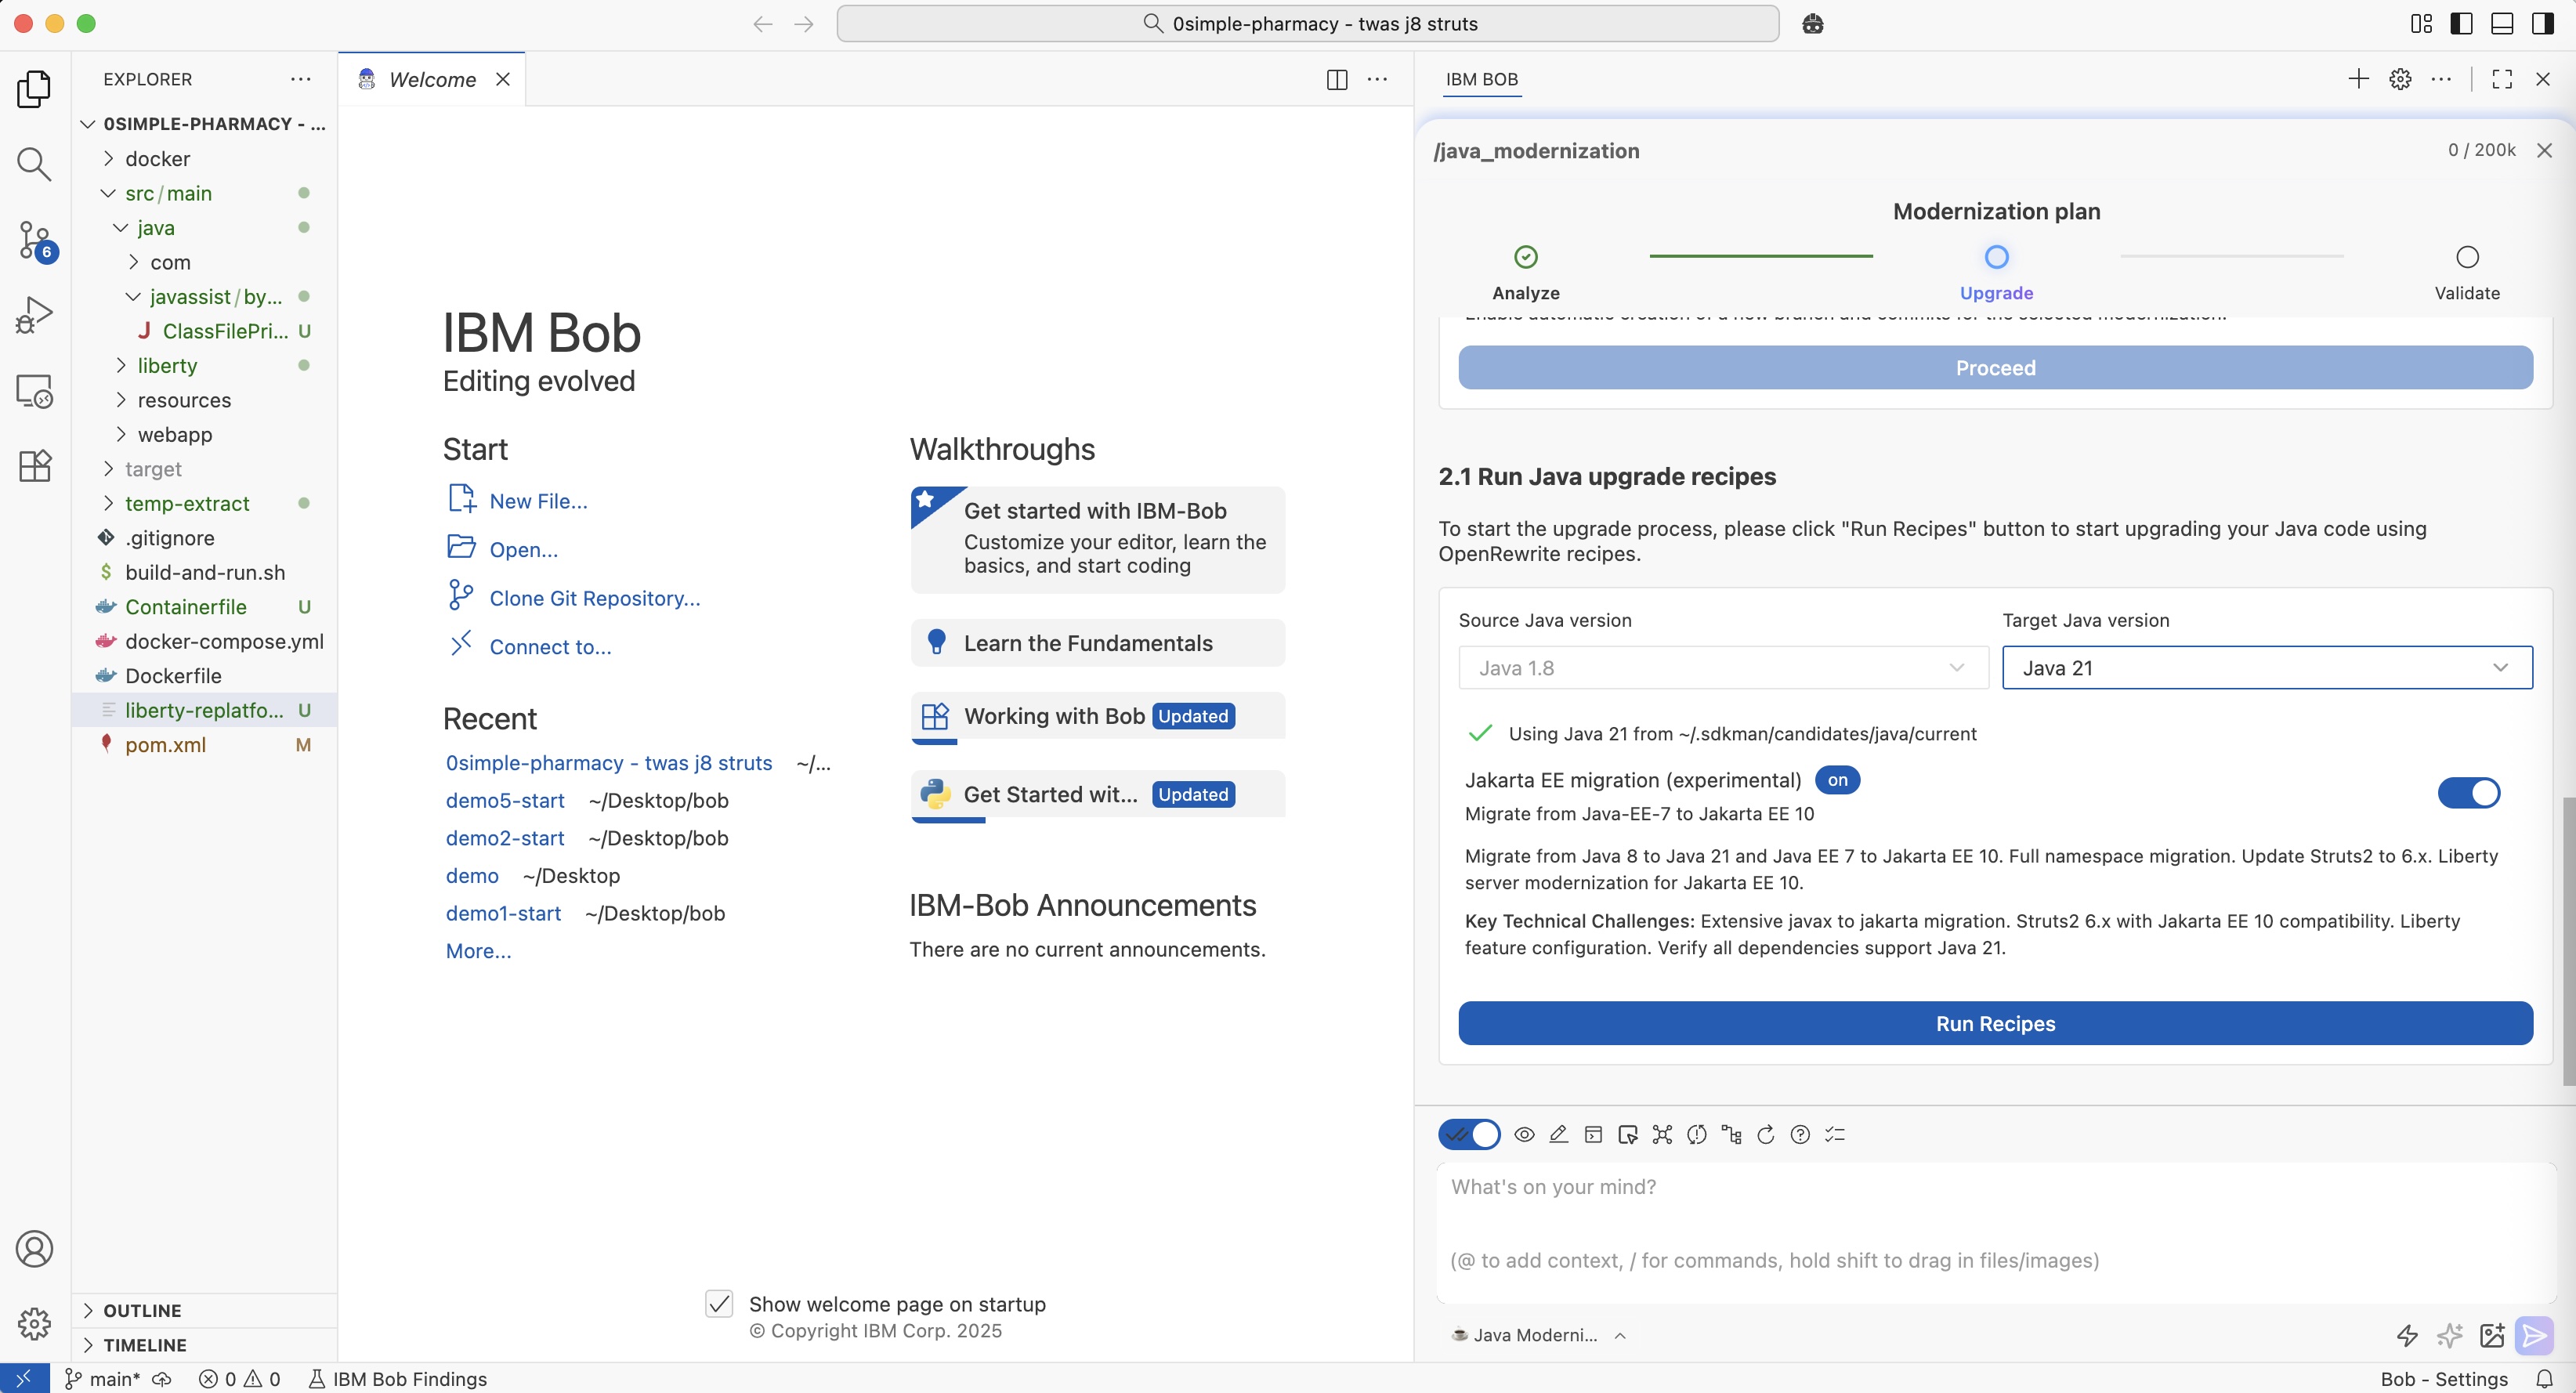
Task: Toggle Jakarta EE migration switch off
Action: [2468, 793]
